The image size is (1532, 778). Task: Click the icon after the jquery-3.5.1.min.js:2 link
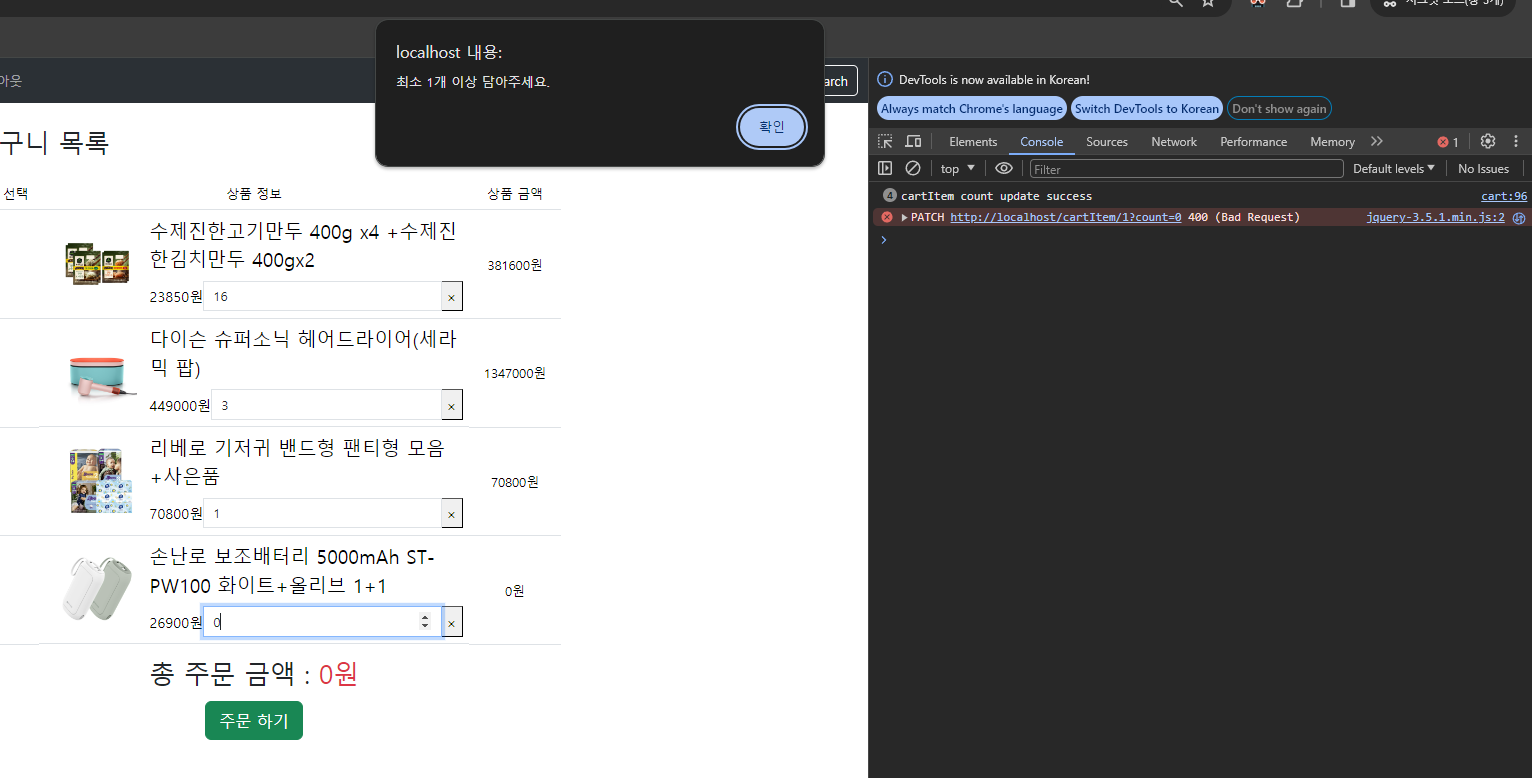1518,217
